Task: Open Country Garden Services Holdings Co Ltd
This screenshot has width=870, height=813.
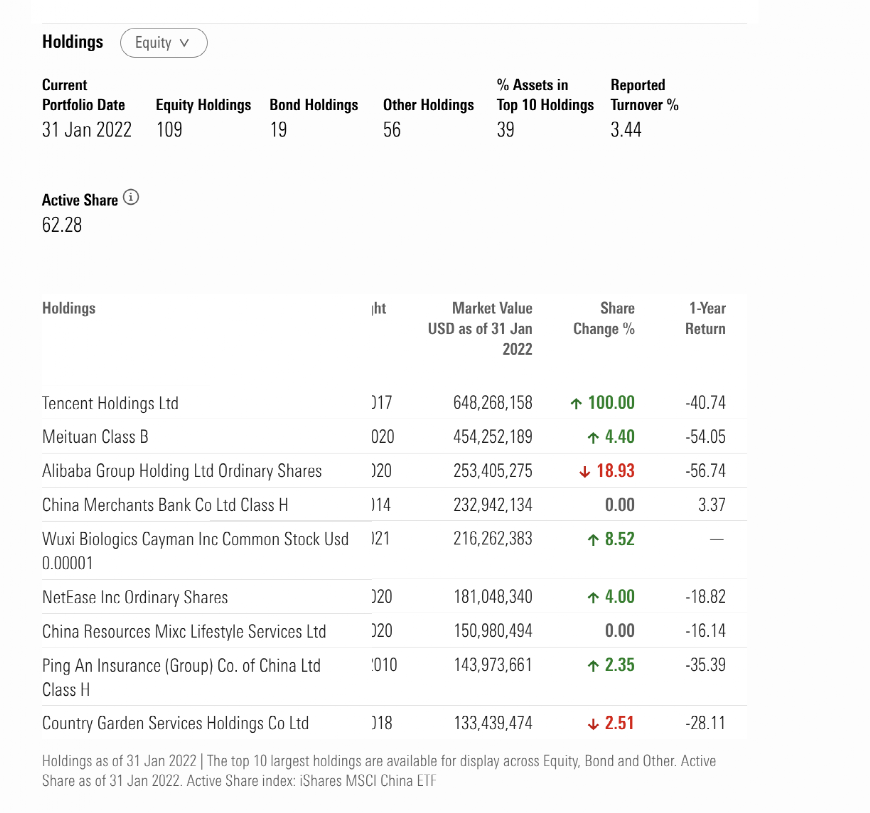Action: [175, 723]
